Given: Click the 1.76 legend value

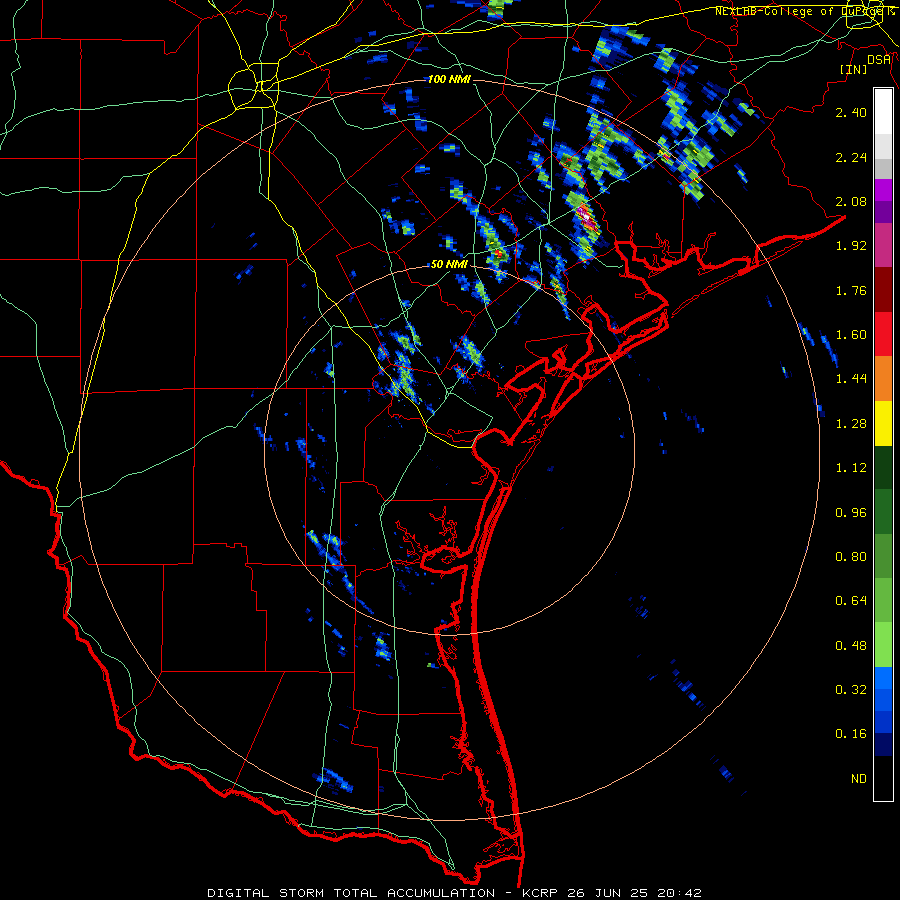Looking at the screenshot, I should coord(851,290).
